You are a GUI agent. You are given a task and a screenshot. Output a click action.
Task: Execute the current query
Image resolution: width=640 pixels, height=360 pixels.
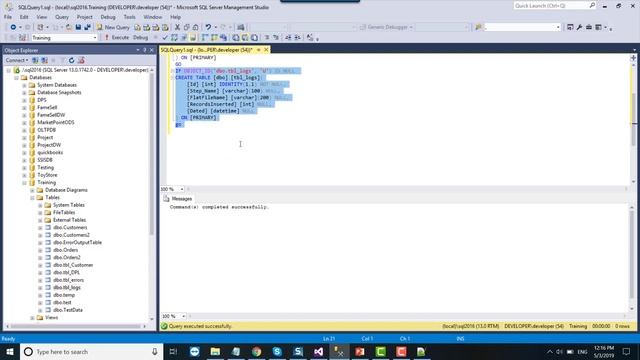pyautogui.click(x=116, y=38)
